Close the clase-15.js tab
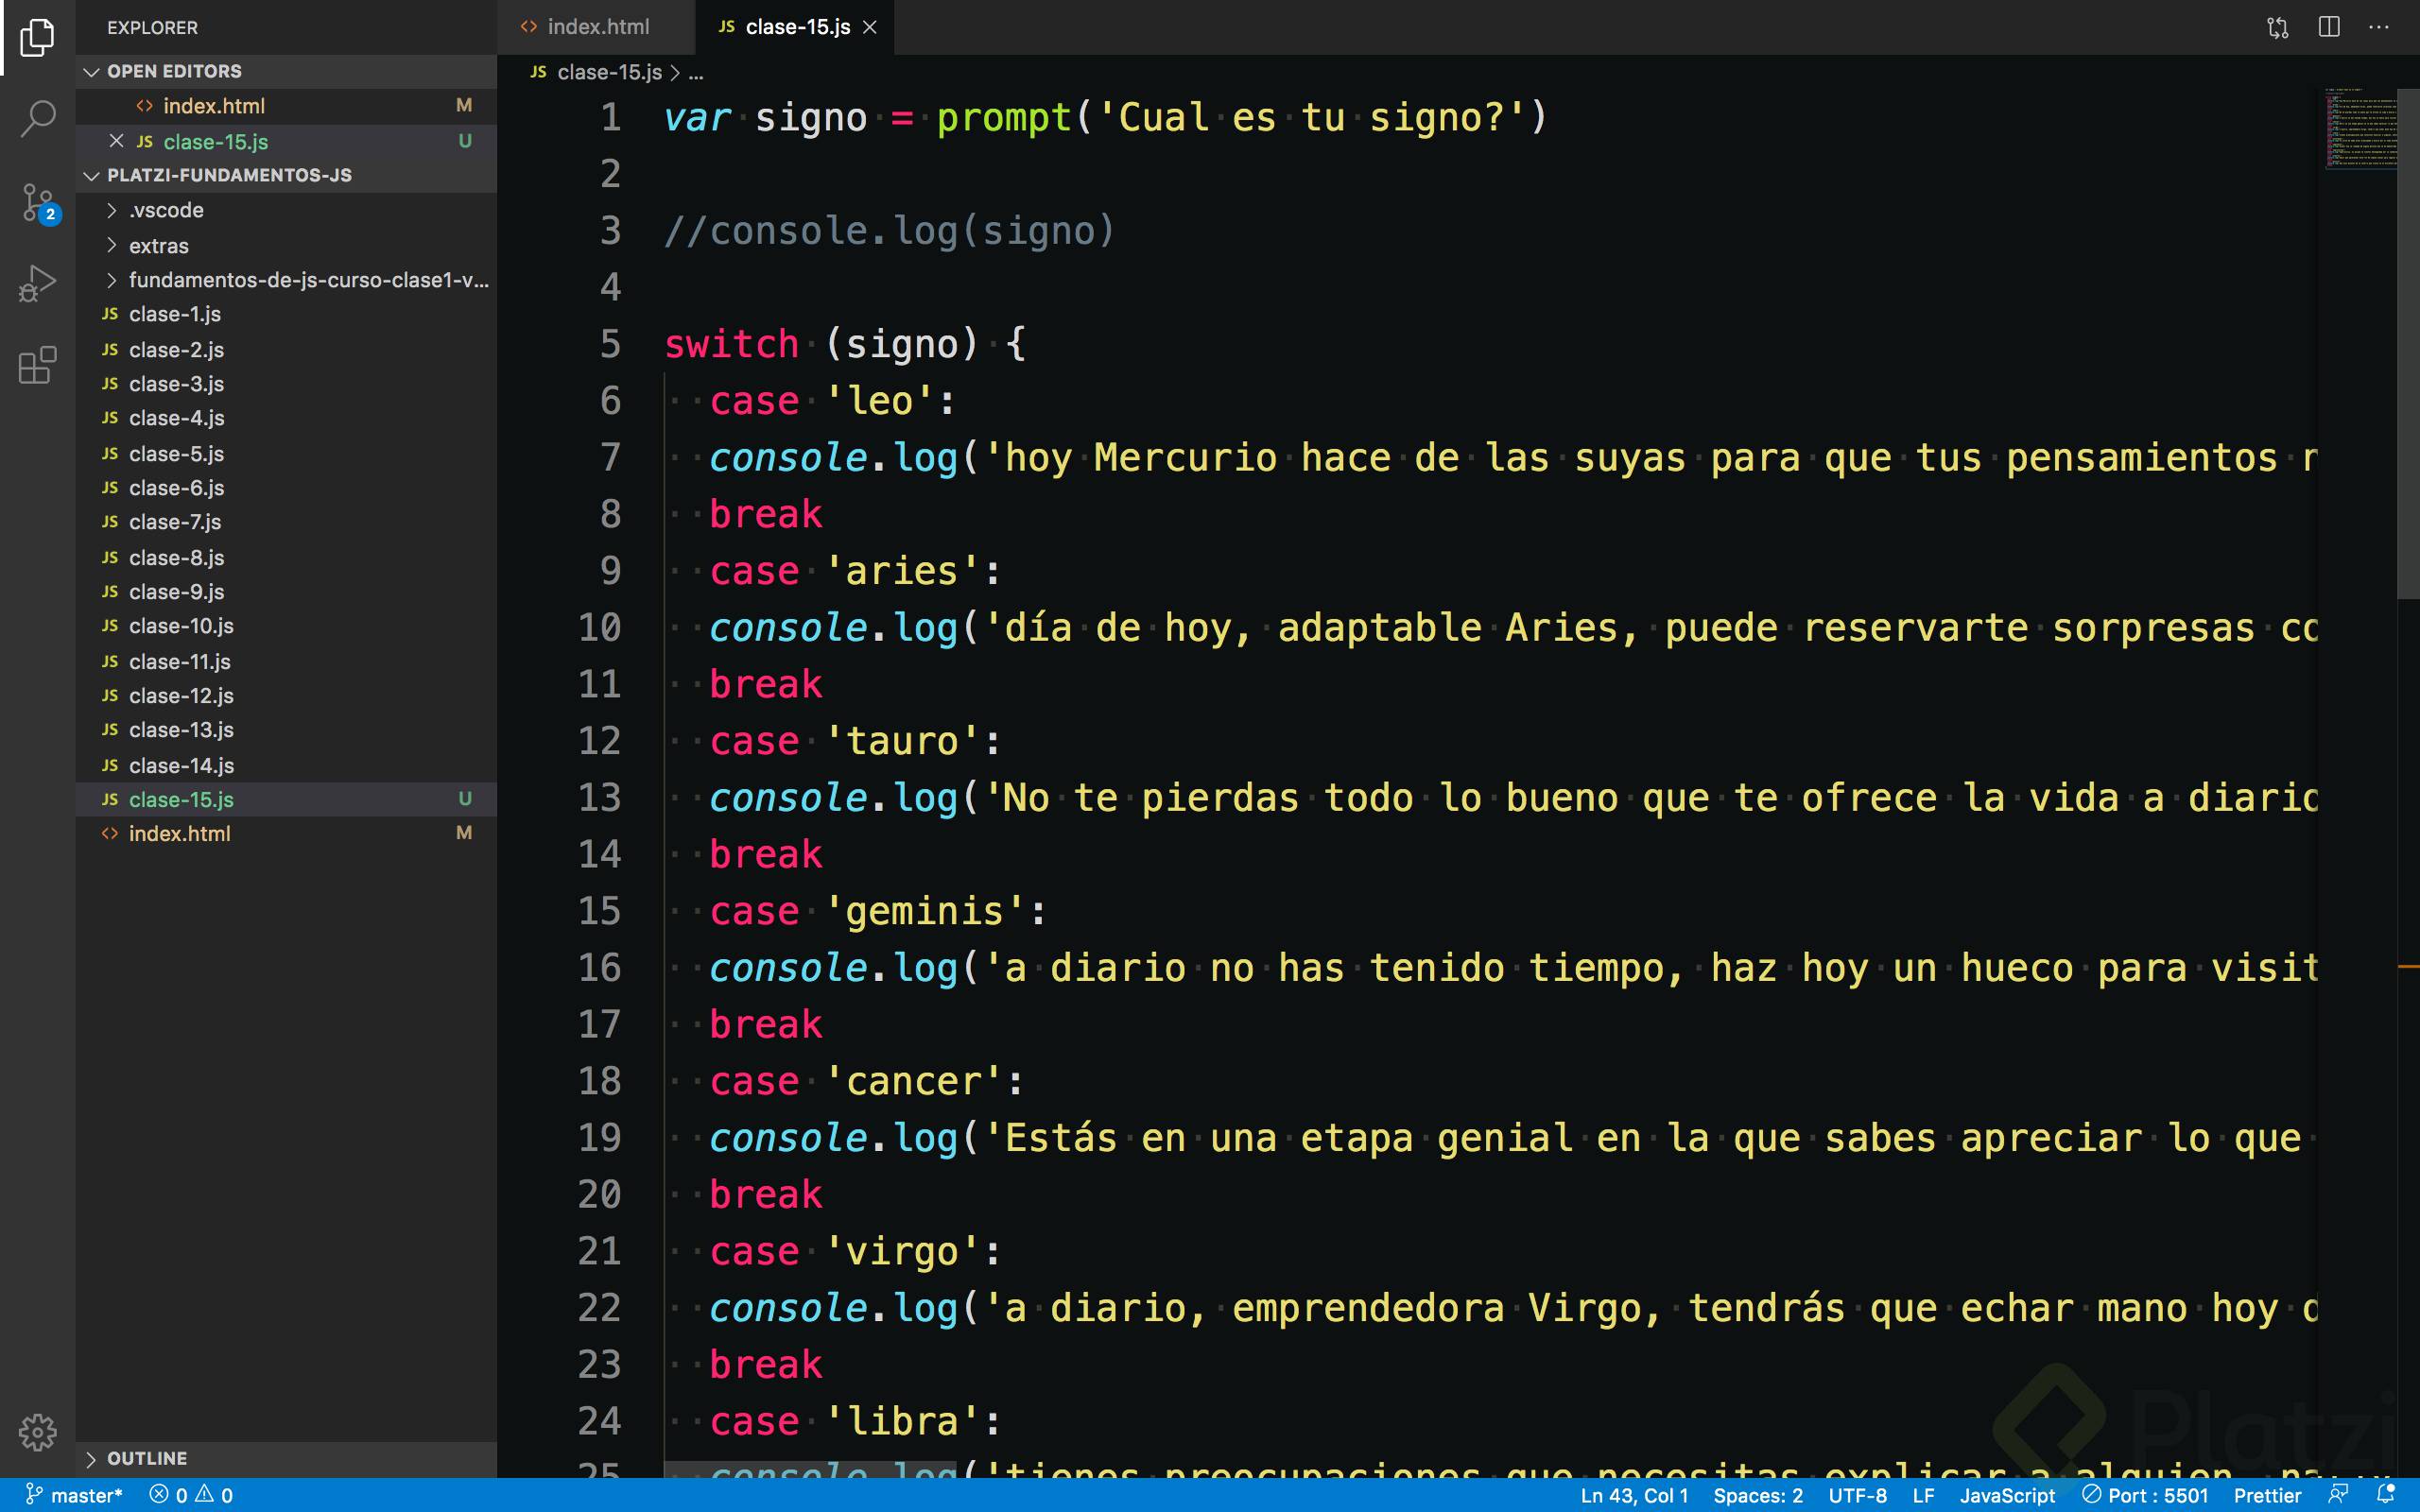Image resolution: width=2420 pixels, height=1512 pixels. click(x=870, y=27)
